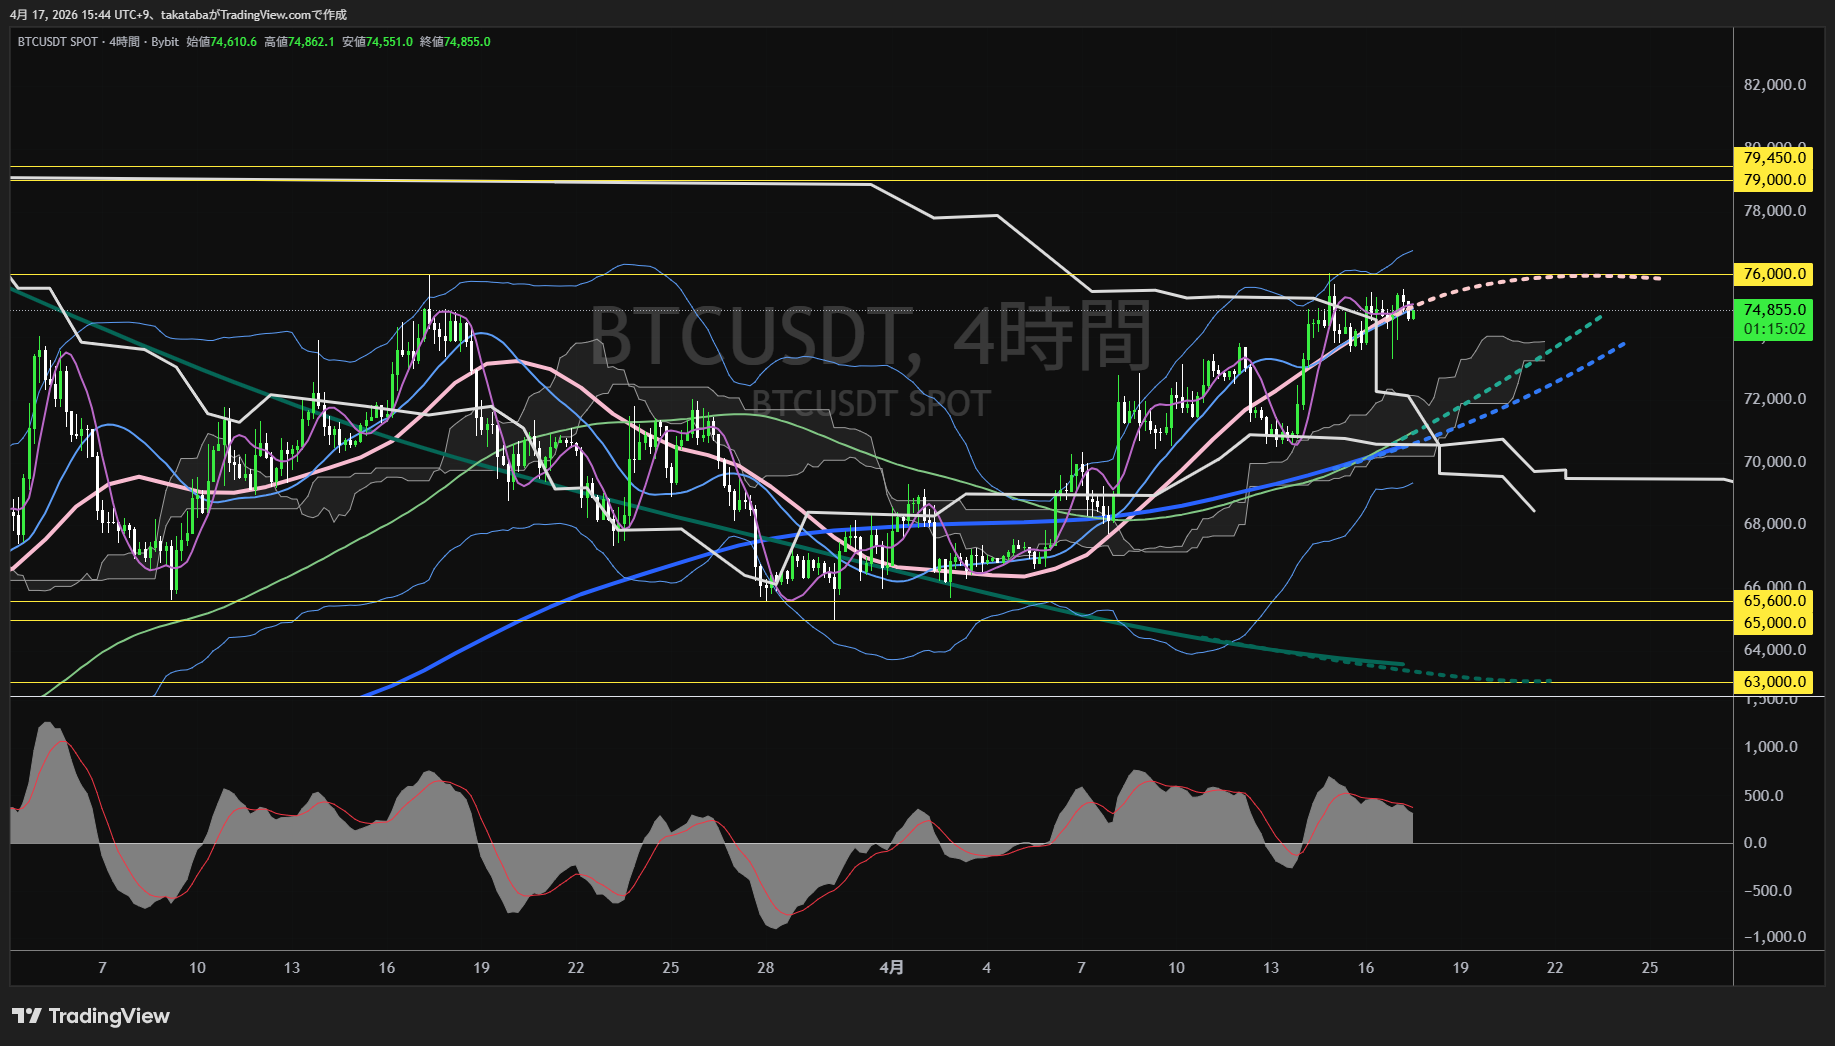The image size is (1835, 1046).
Task: Click the 安値 low value 74,551.0
Action: point(388,42)
